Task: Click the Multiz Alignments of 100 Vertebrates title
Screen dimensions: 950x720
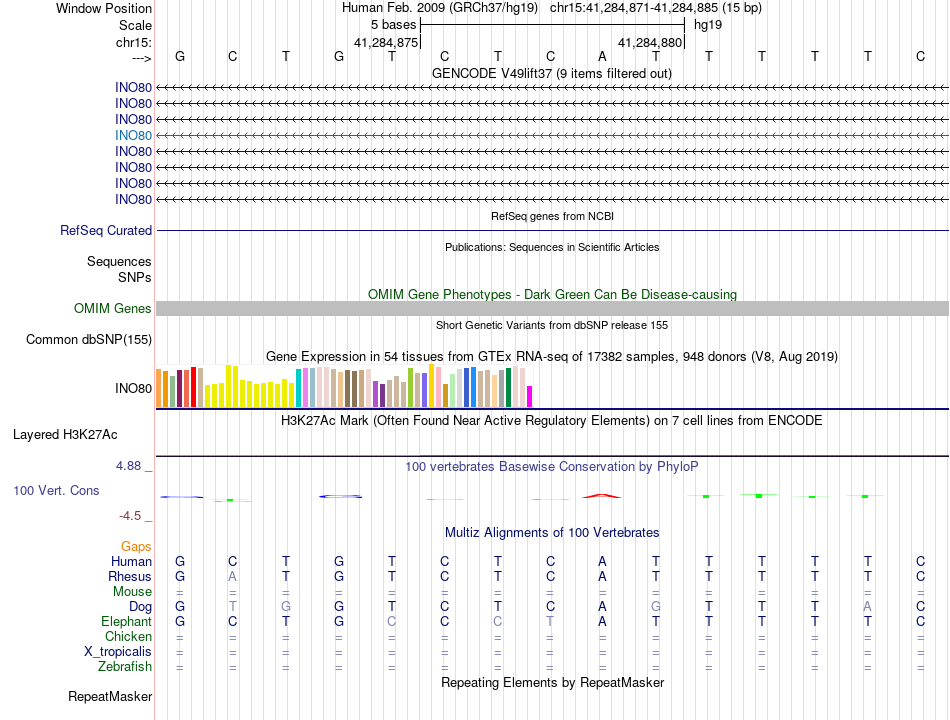Action: tap(552, 533)
